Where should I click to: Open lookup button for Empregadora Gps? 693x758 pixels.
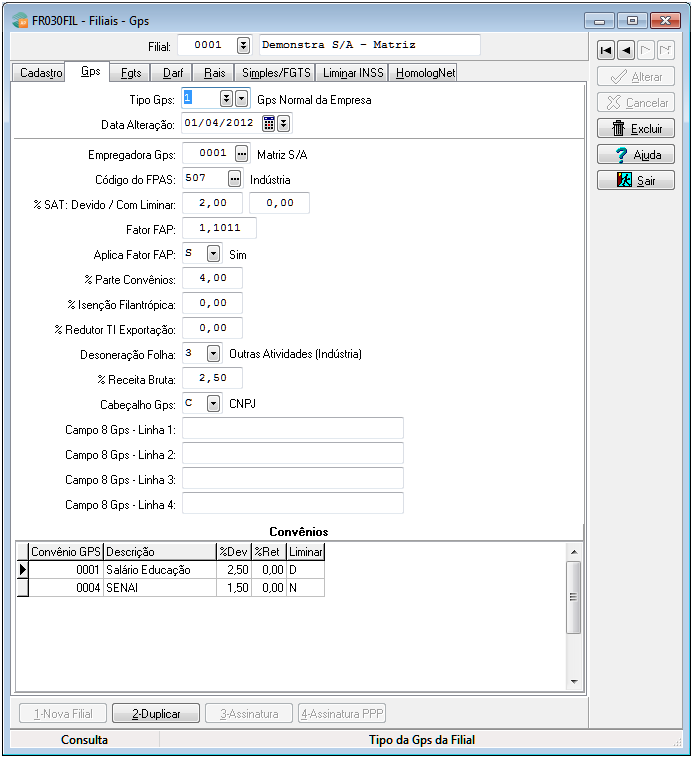(242, 154)
